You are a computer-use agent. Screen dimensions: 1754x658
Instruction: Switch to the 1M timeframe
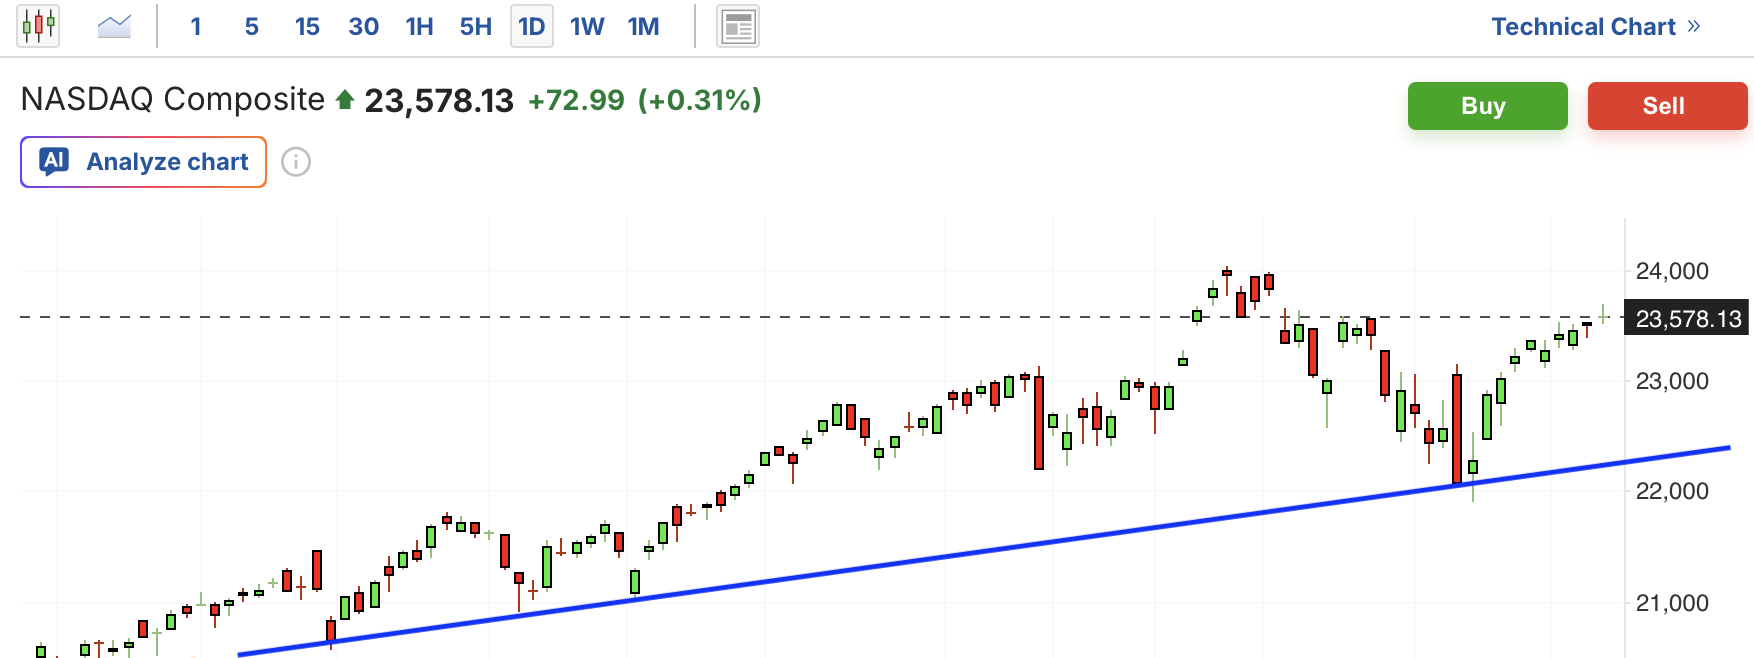644,27
